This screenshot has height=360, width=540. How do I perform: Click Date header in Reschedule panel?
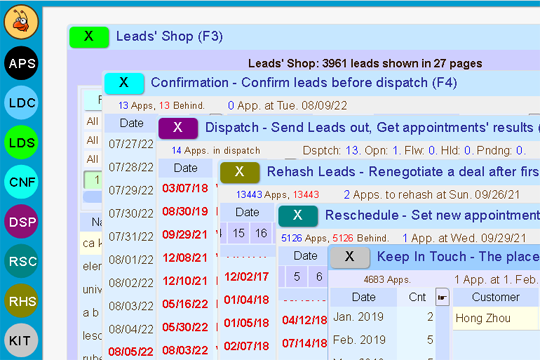pos(305,256)
